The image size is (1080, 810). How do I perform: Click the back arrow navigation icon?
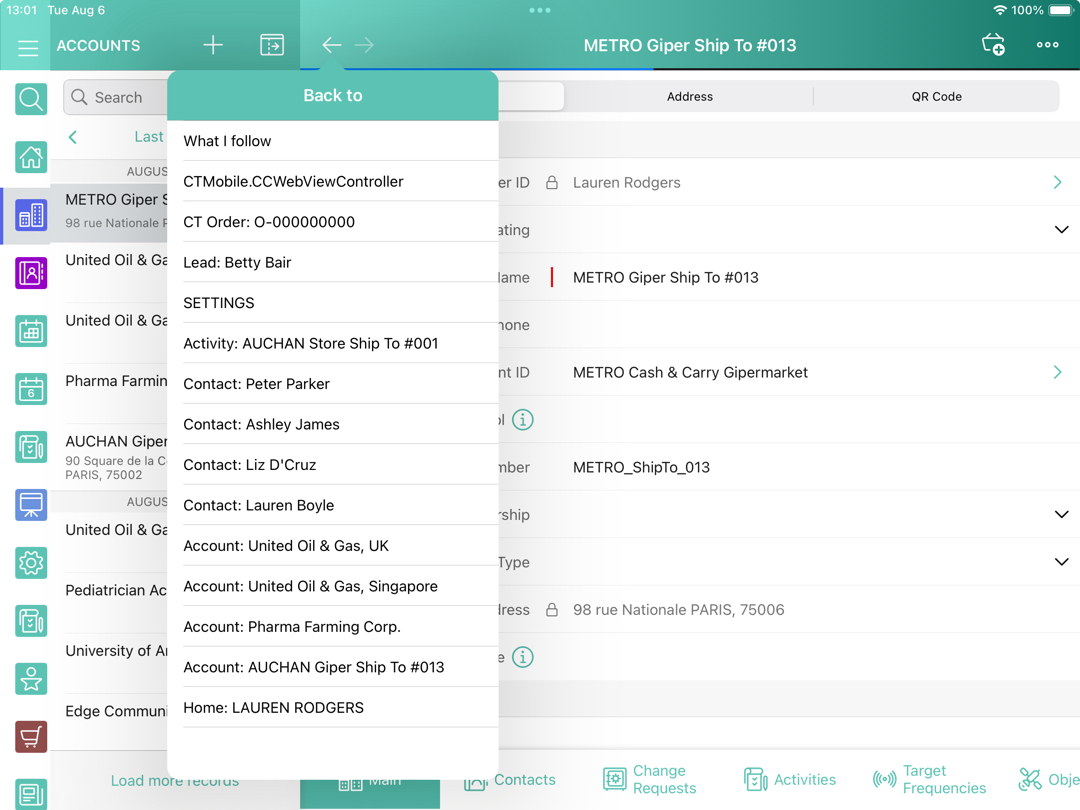point(332,45)
